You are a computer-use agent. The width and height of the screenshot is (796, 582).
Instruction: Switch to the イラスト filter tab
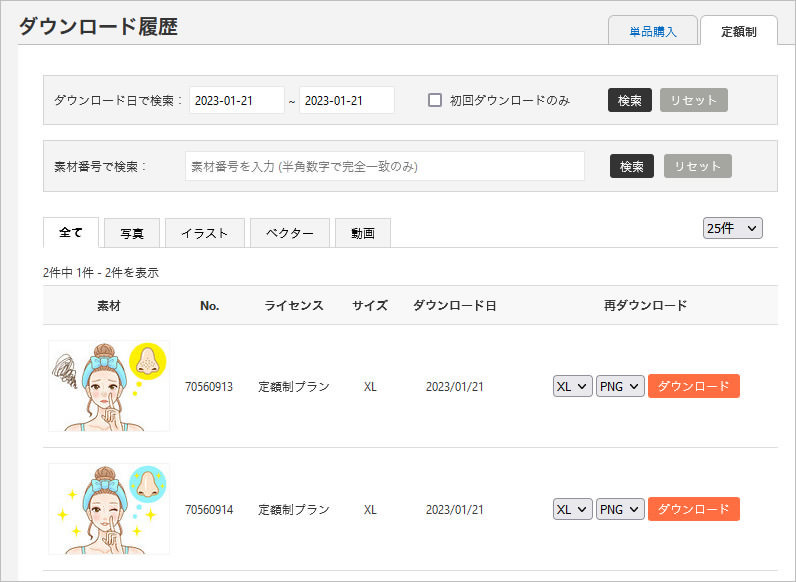[x=204, y=233]
